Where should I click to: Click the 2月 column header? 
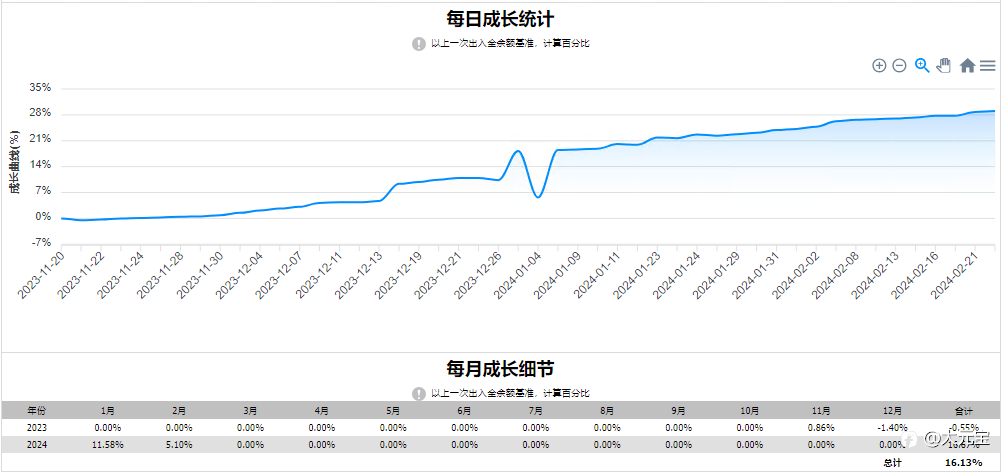pos(179,411)
